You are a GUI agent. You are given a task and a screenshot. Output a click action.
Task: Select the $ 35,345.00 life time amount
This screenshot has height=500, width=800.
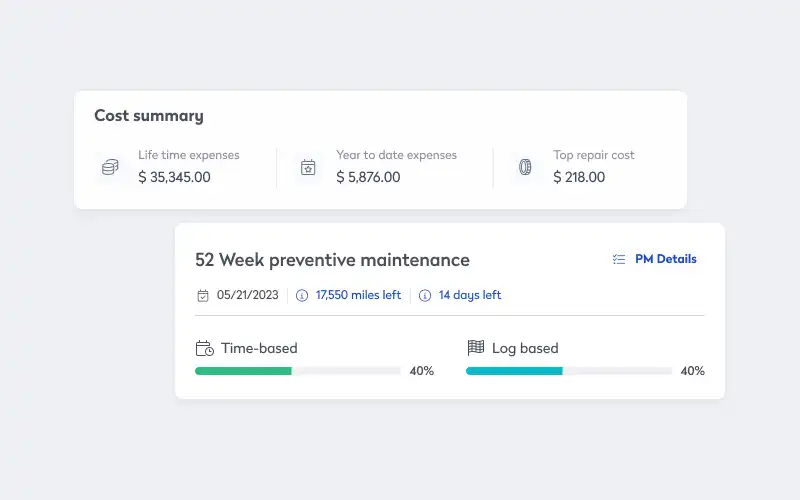coord(174,177)
